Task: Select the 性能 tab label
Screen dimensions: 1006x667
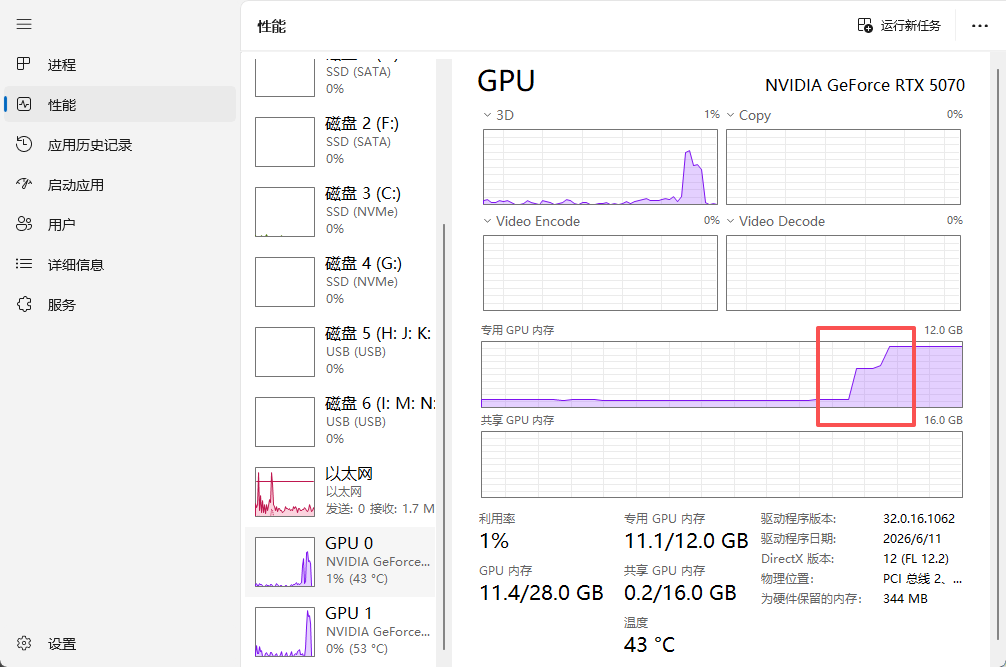Action: [62, 105]
